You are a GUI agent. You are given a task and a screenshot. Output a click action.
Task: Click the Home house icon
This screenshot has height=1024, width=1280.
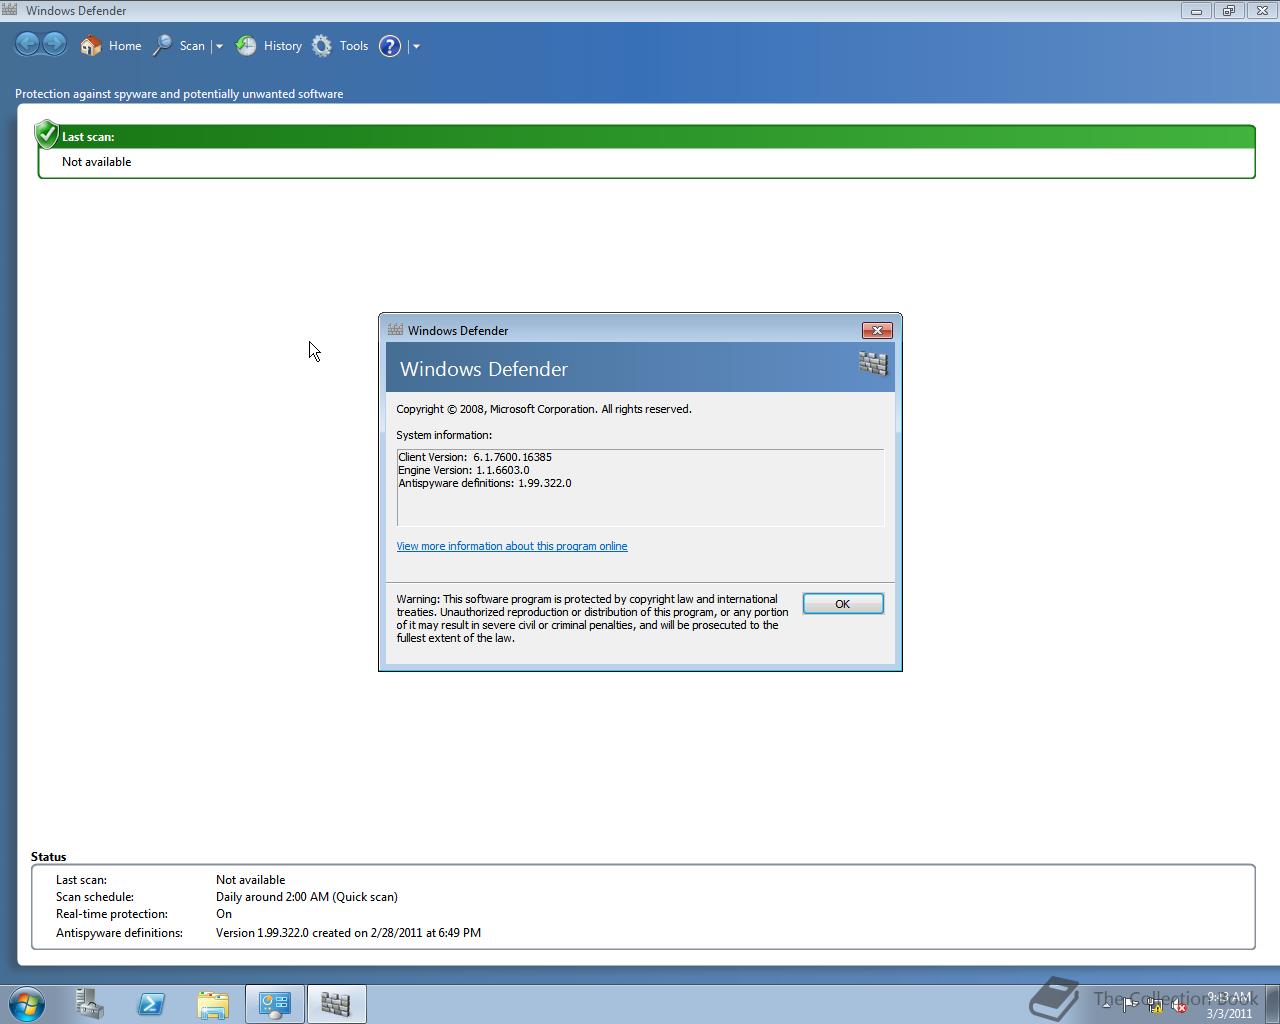91,46
